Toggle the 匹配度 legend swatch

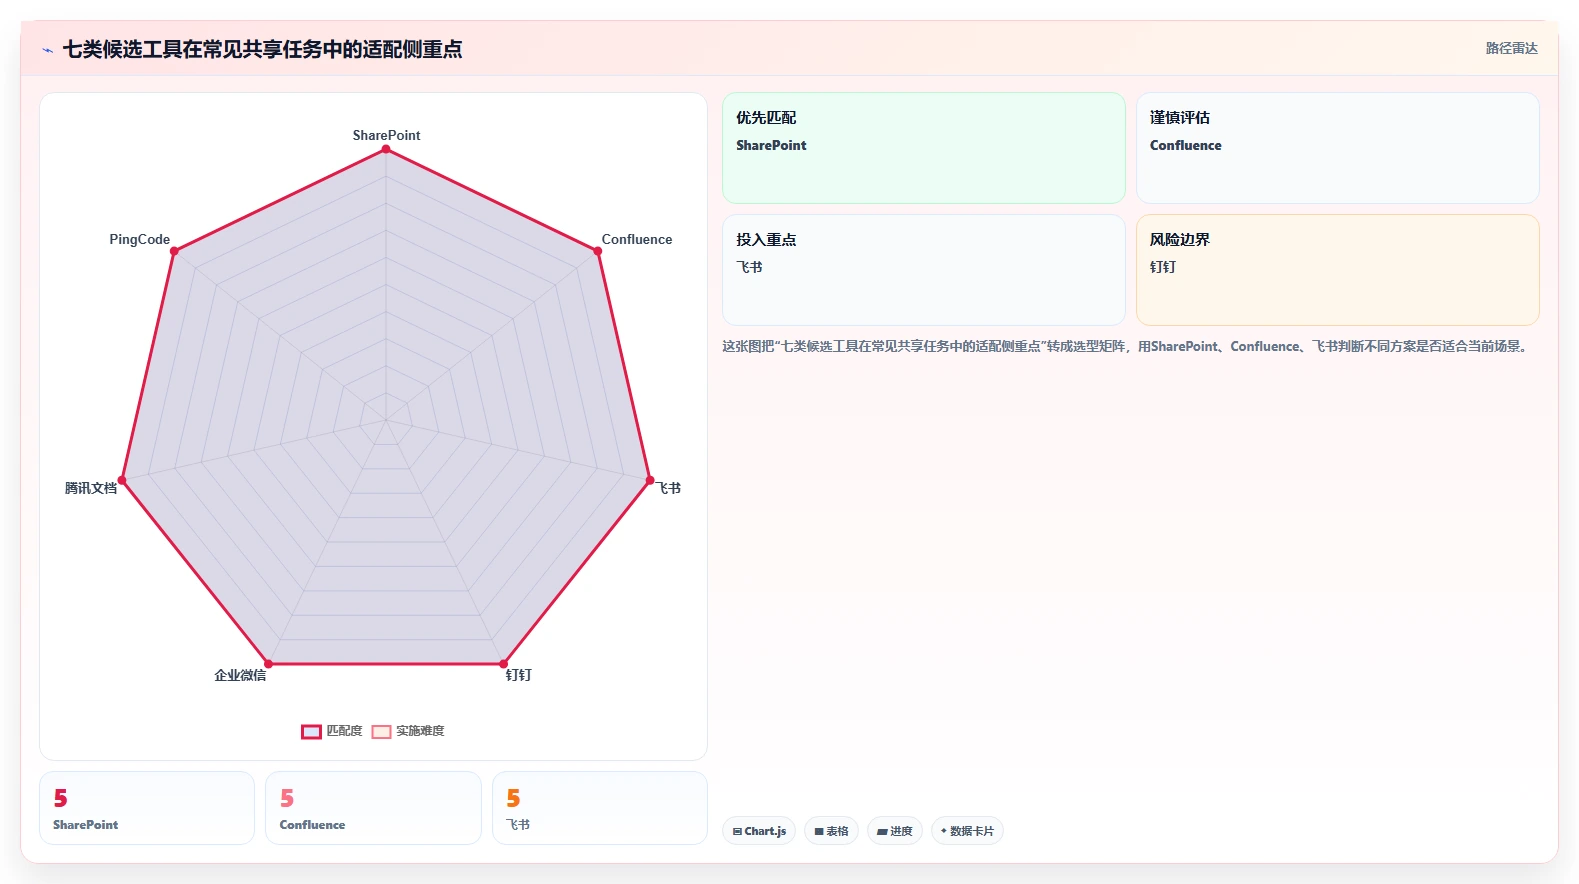(x=311, y=732)
